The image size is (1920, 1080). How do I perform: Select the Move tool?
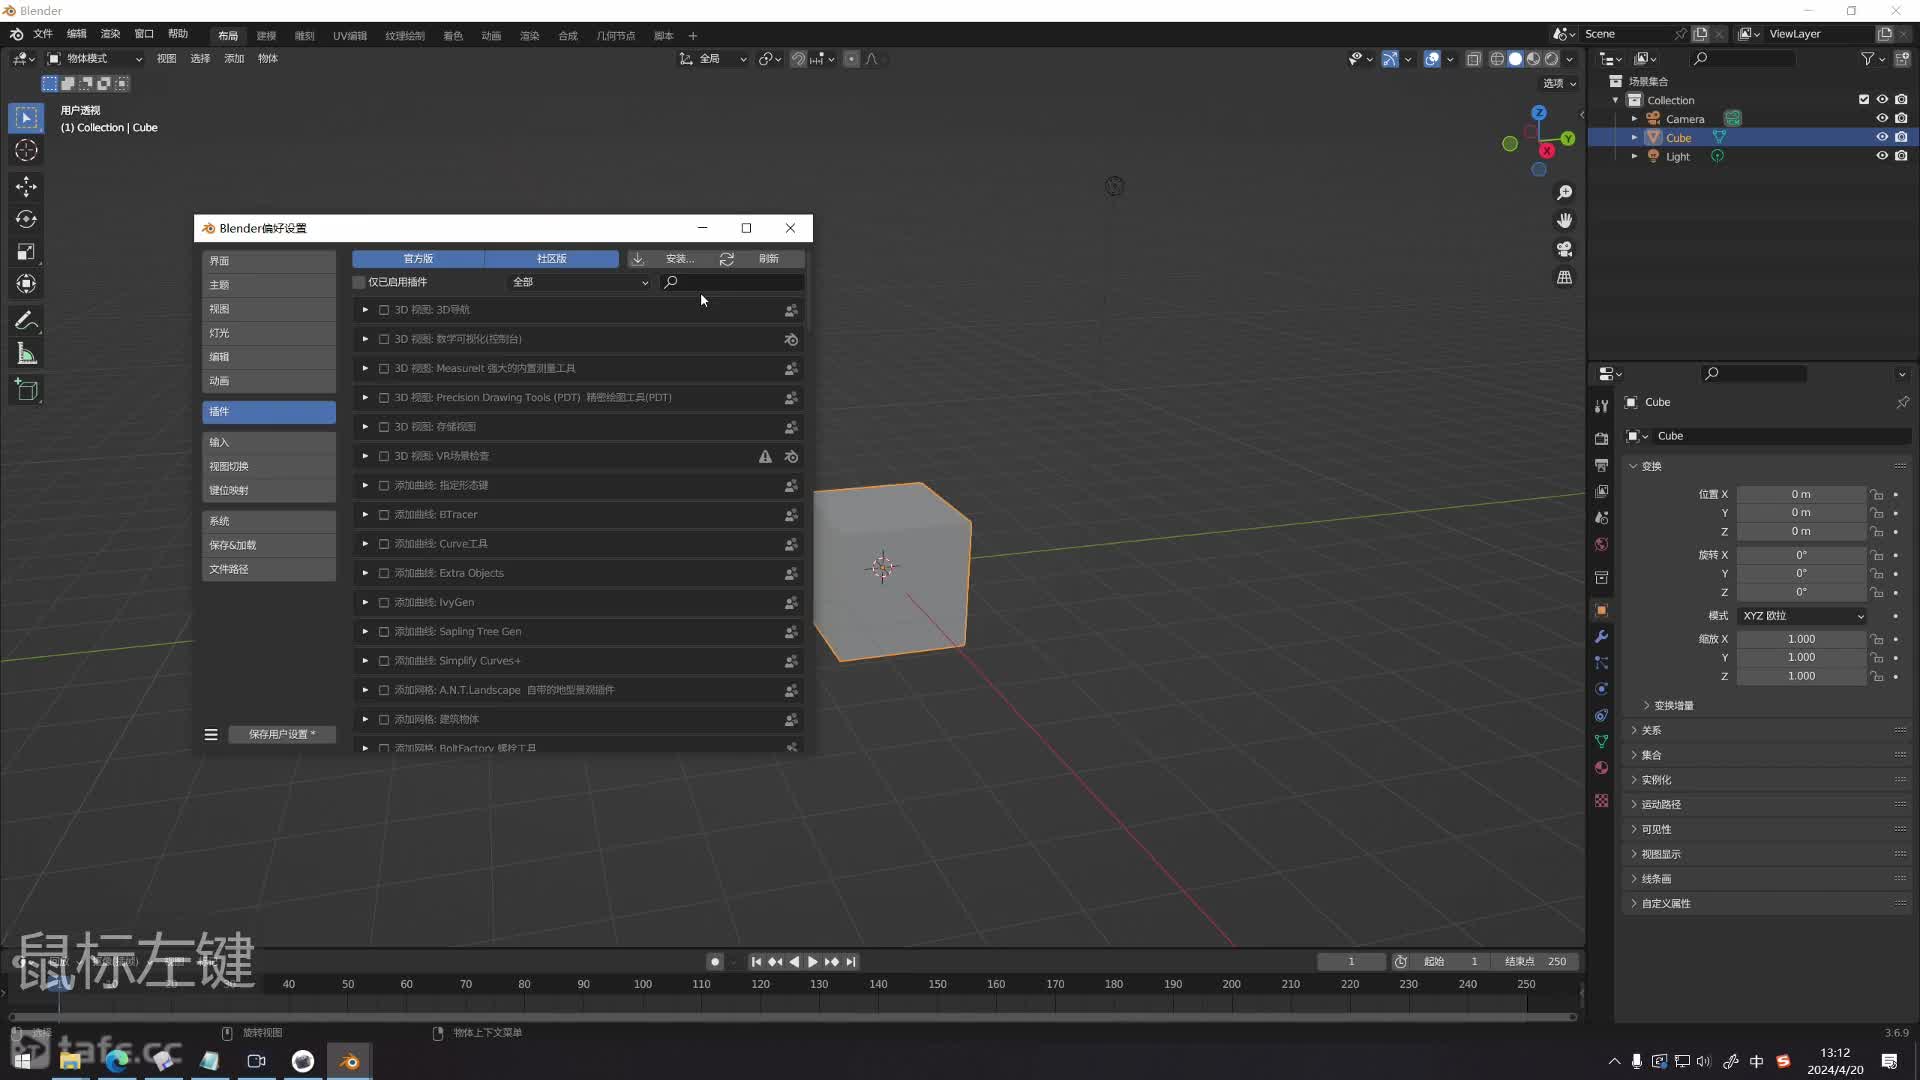[x=26, y=187]
